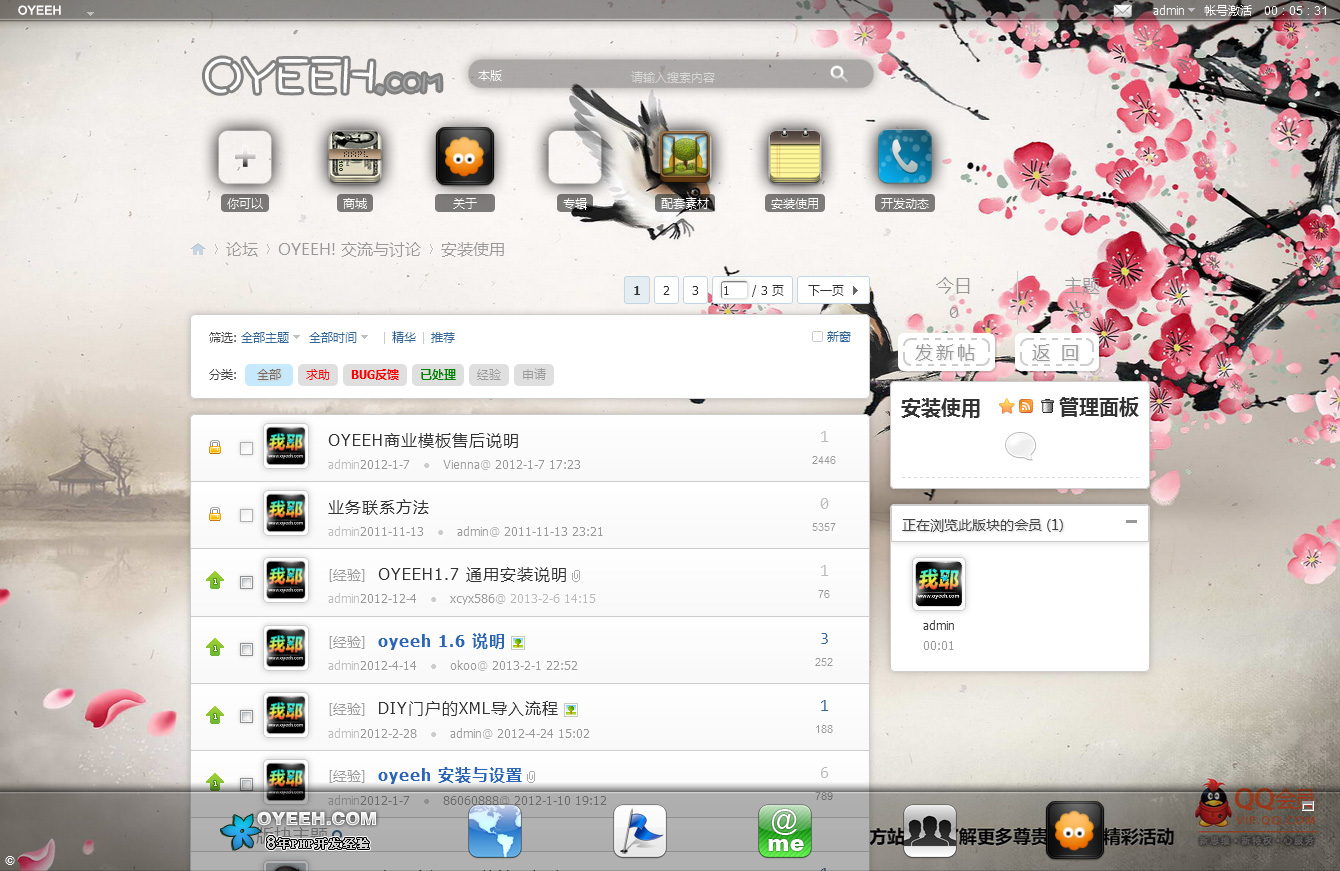Go to page 3
1340x871 pixels.
pyautogui.click(x=695, y=290)
